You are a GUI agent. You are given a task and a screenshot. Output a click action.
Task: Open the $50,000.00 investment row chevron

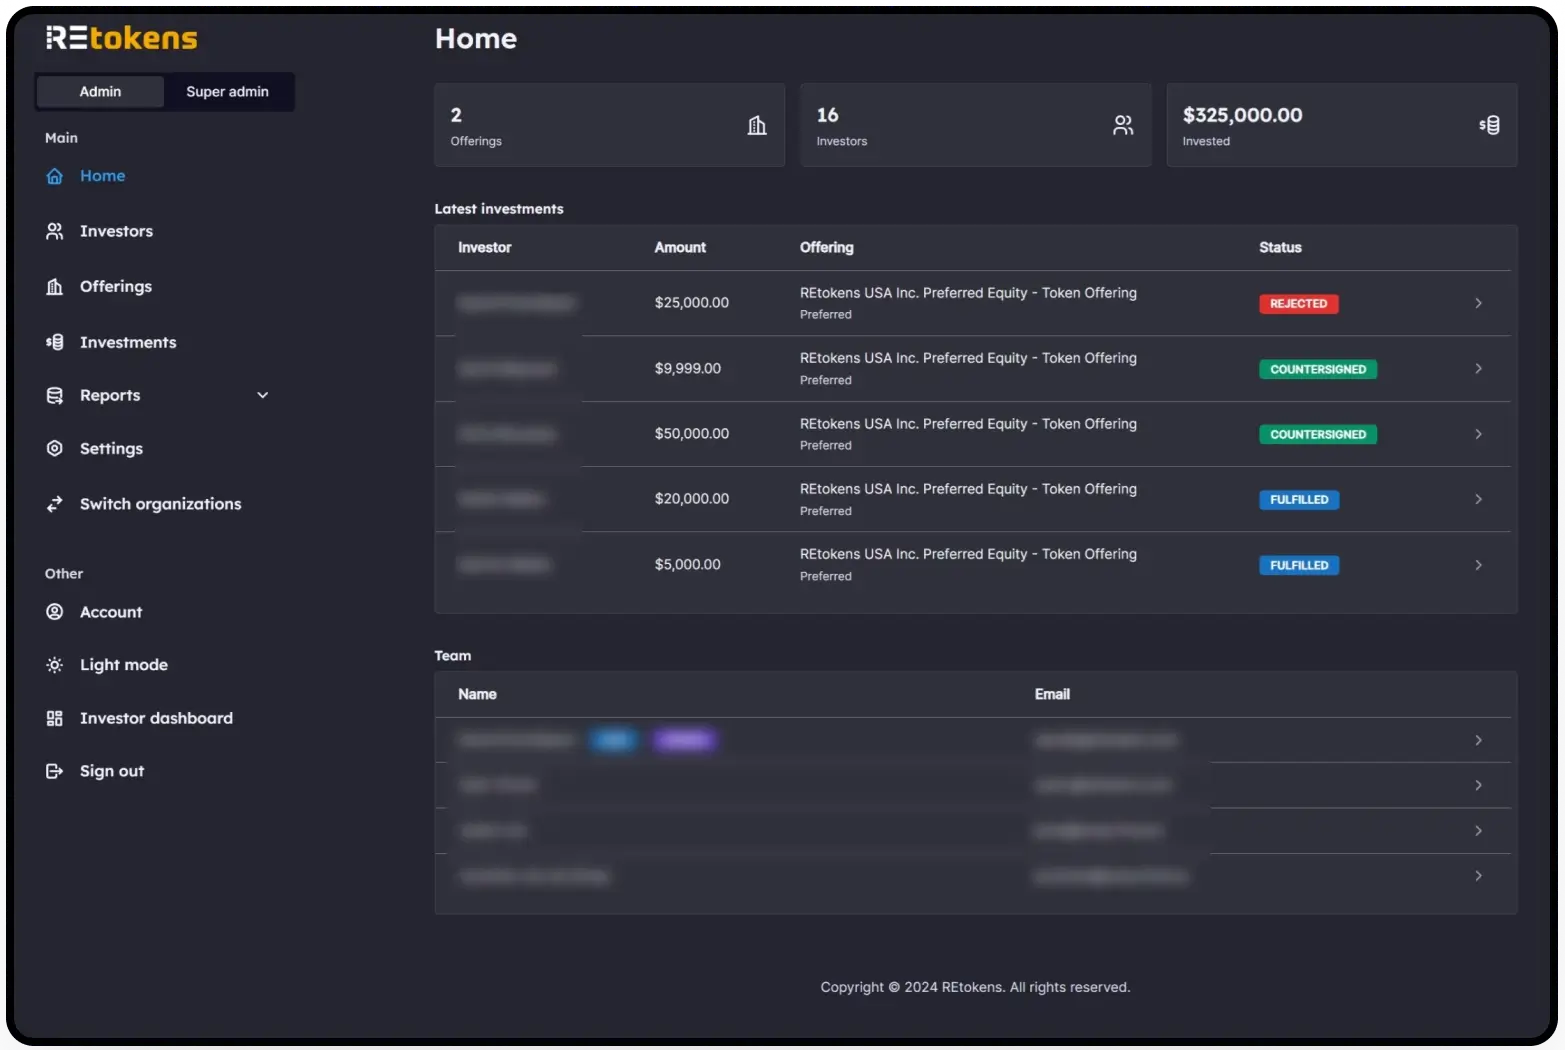pyautogui.click(x=1478, y=434)
